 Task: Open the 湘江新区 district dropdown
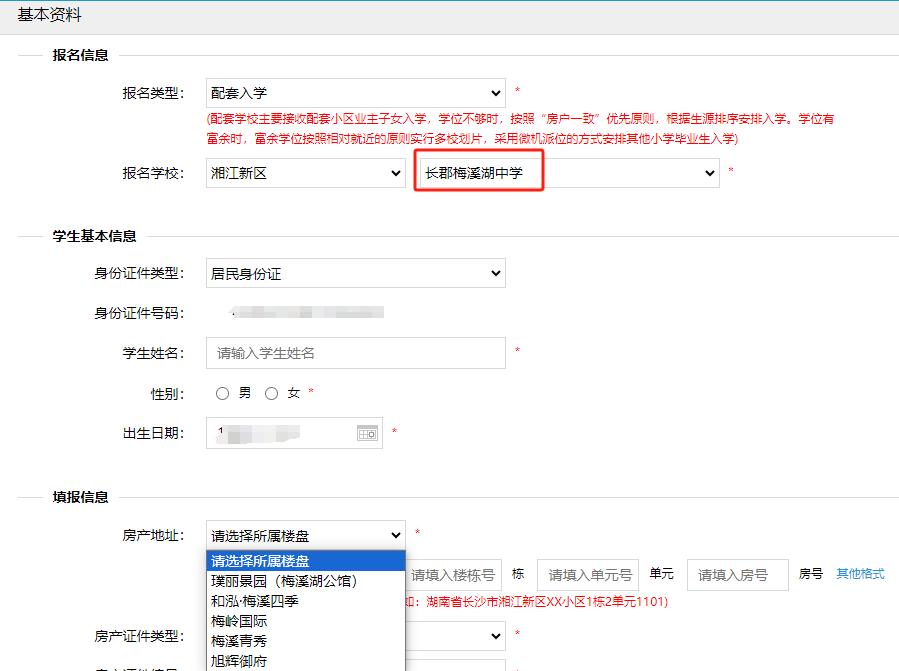tap(305, 173)
